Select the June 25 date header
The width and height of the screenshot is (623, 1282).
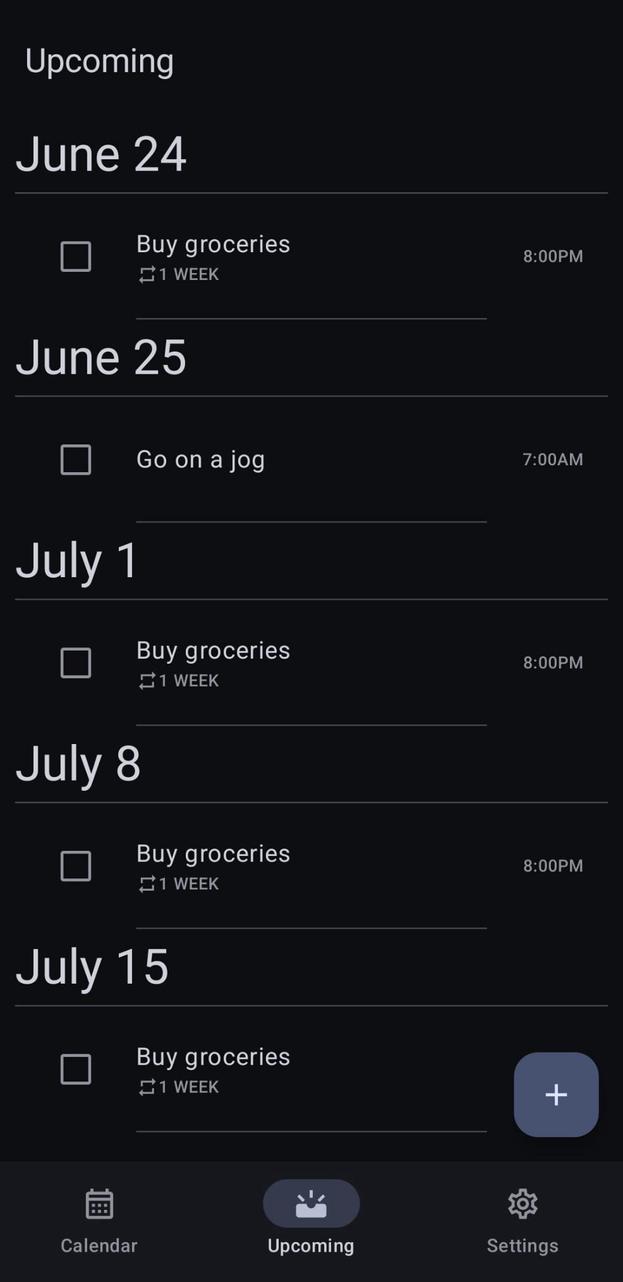(101, 358)
